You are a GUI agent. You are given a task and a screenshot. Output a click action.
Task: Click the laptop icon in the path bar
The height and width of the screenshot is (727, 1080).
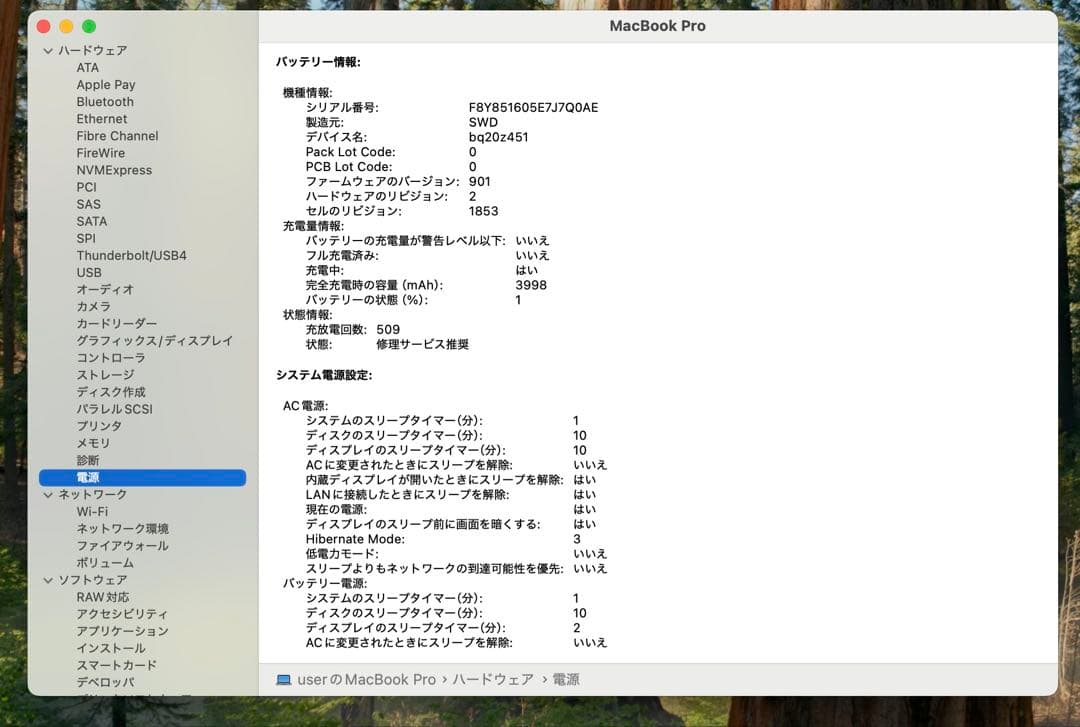283,680
